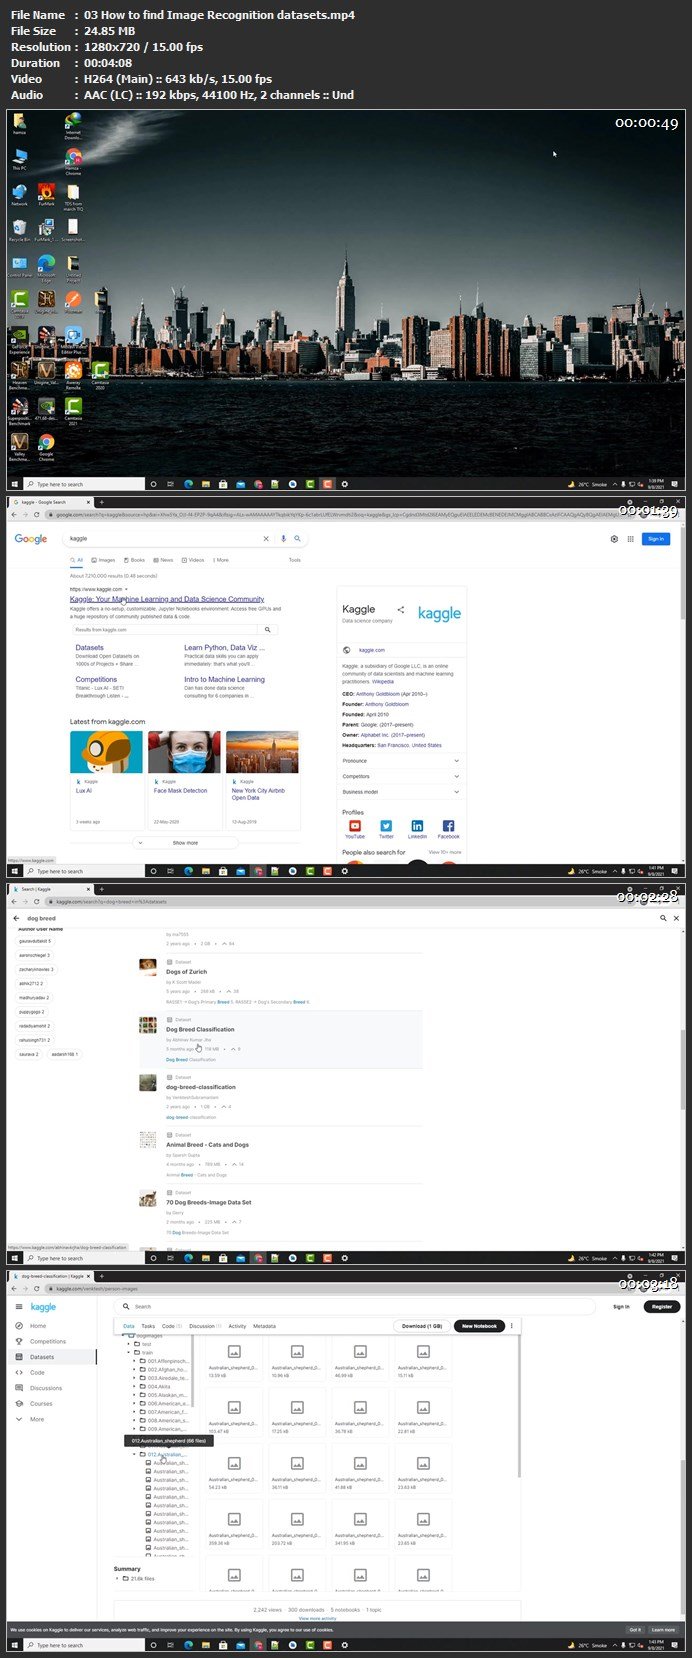Open the Camtasia 2021 desktop shortcut
Viewport: 692px width, 1658px height.
coord(73,409)
